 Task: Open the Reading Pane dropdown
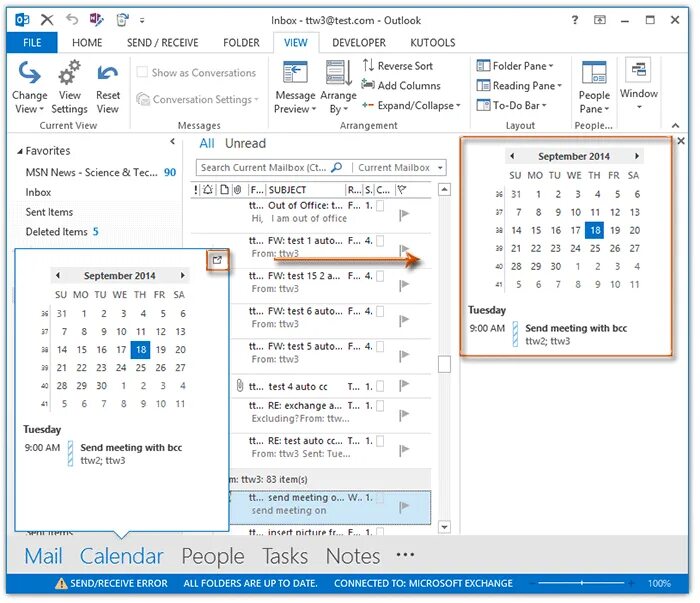coord(519,86)
